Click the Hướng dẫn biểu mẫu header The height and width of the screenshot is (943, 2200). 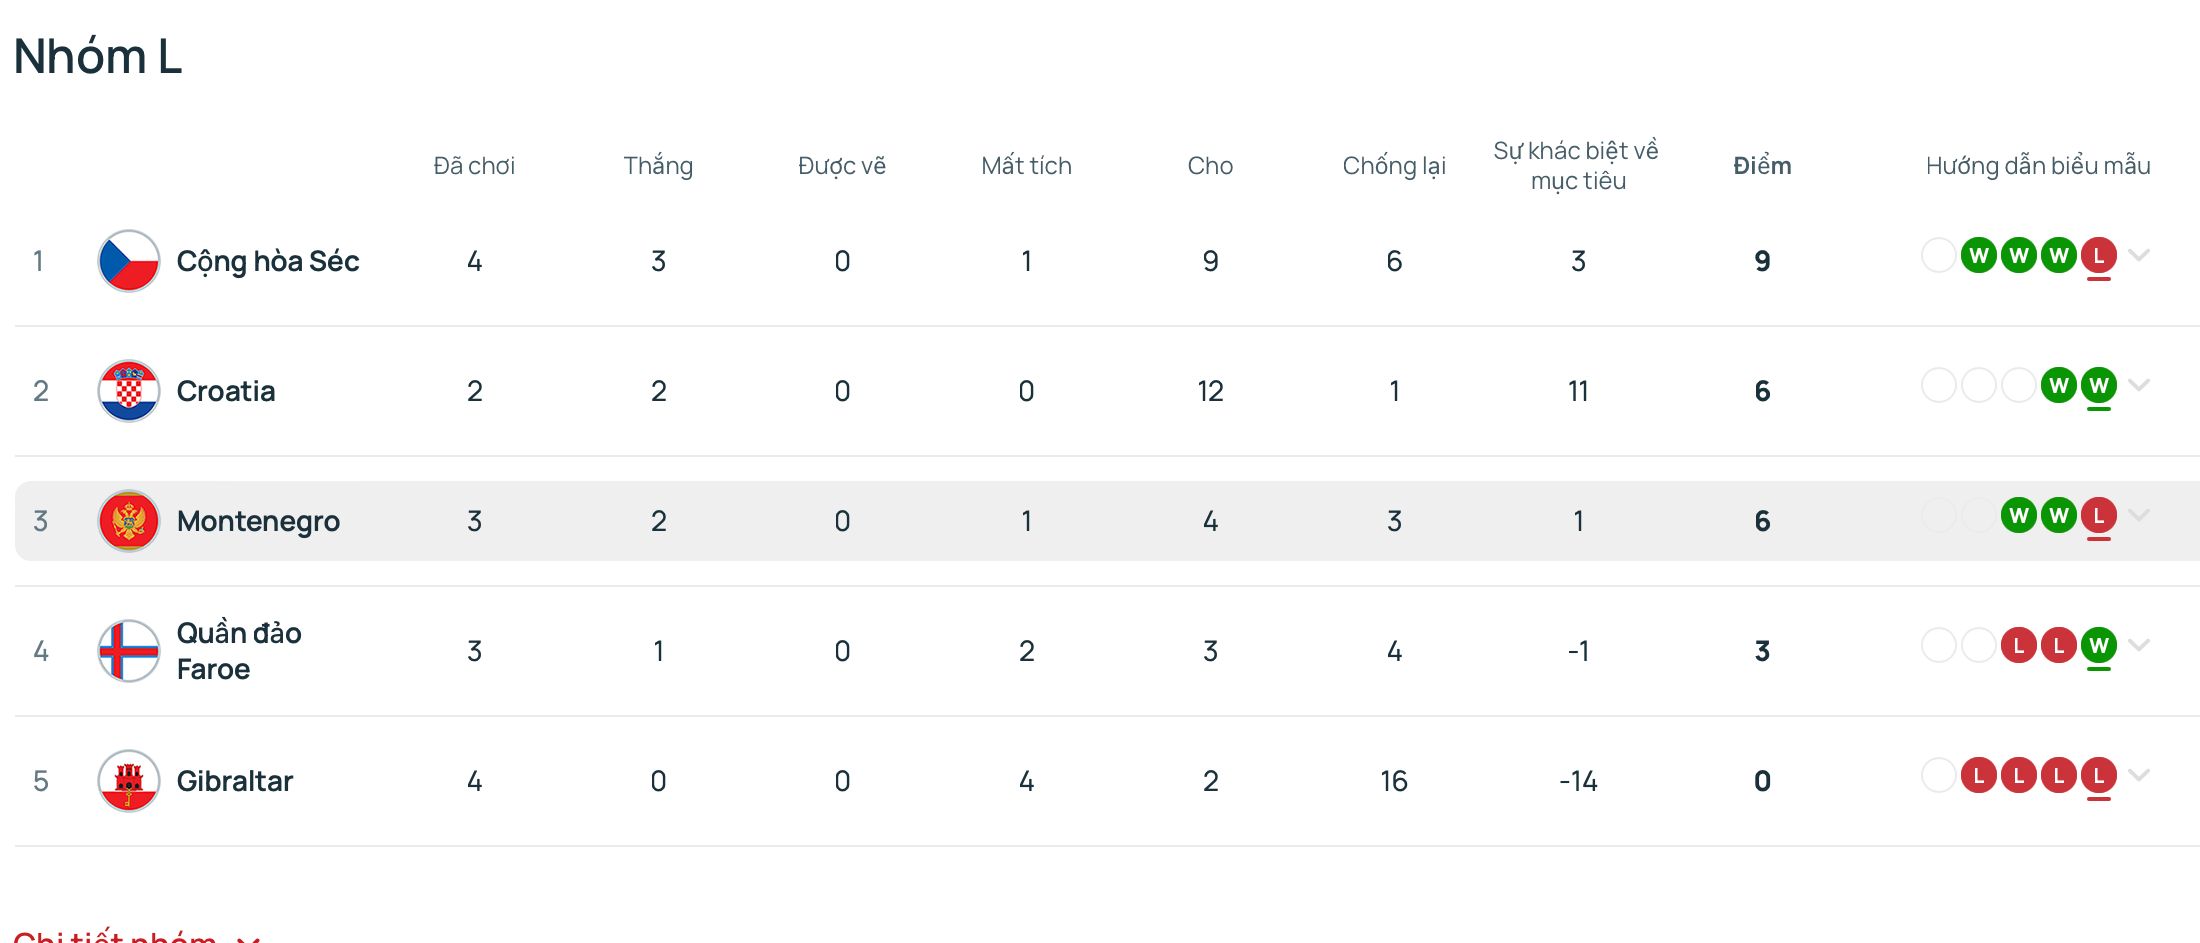(x=2038, y=166)
